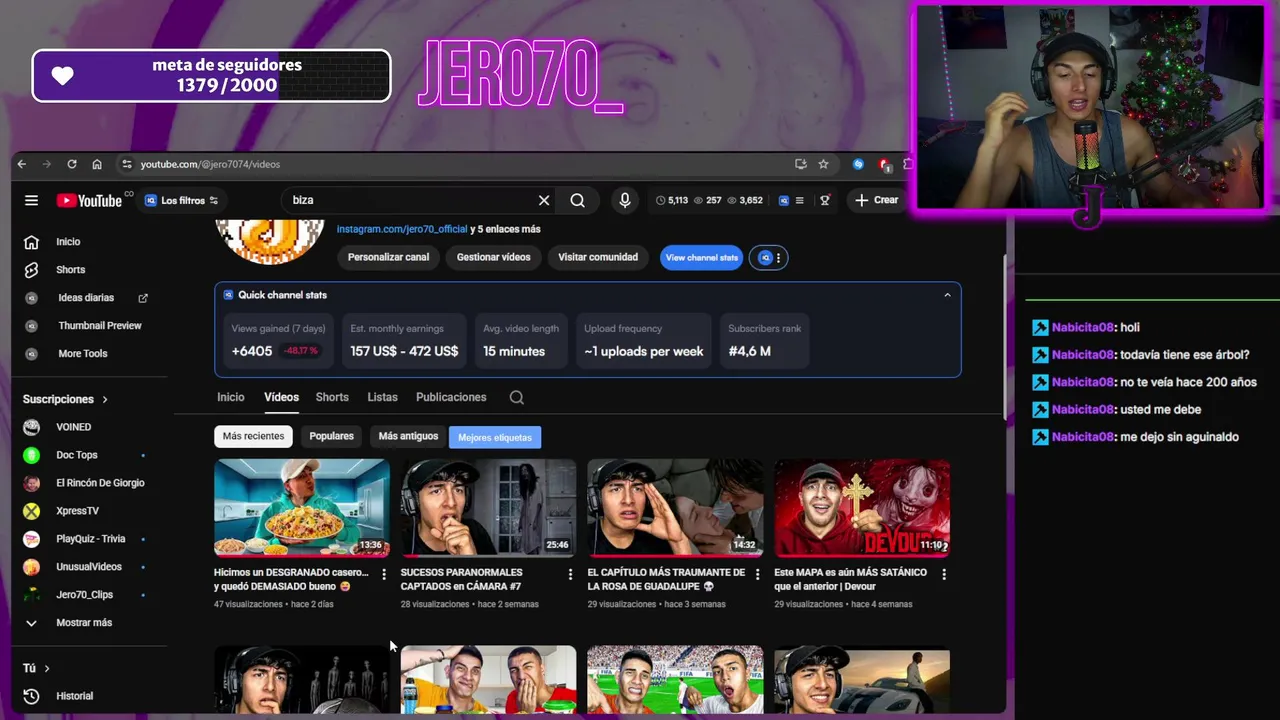This screenshot has height=720, width=1280.
Task: Open the blue Shazam extension icon
Action: (x=858, y=164)
